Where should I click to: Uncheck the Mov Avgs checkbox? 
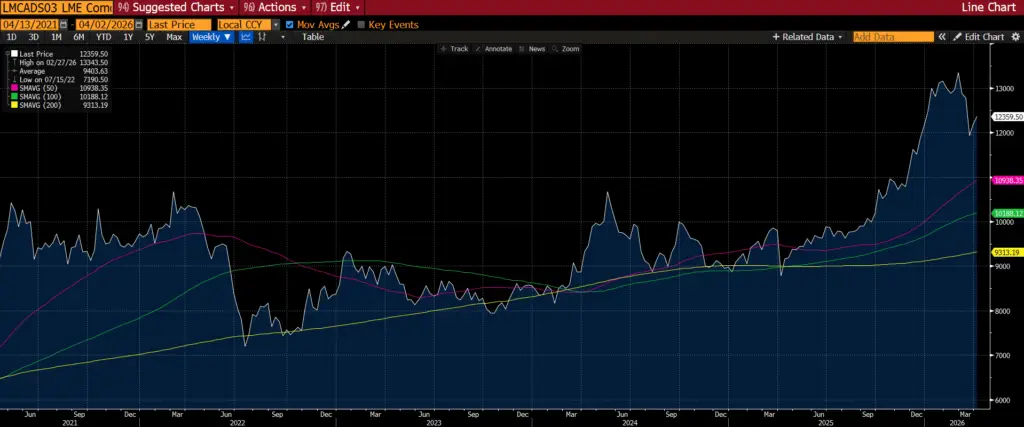pos(290,25)
